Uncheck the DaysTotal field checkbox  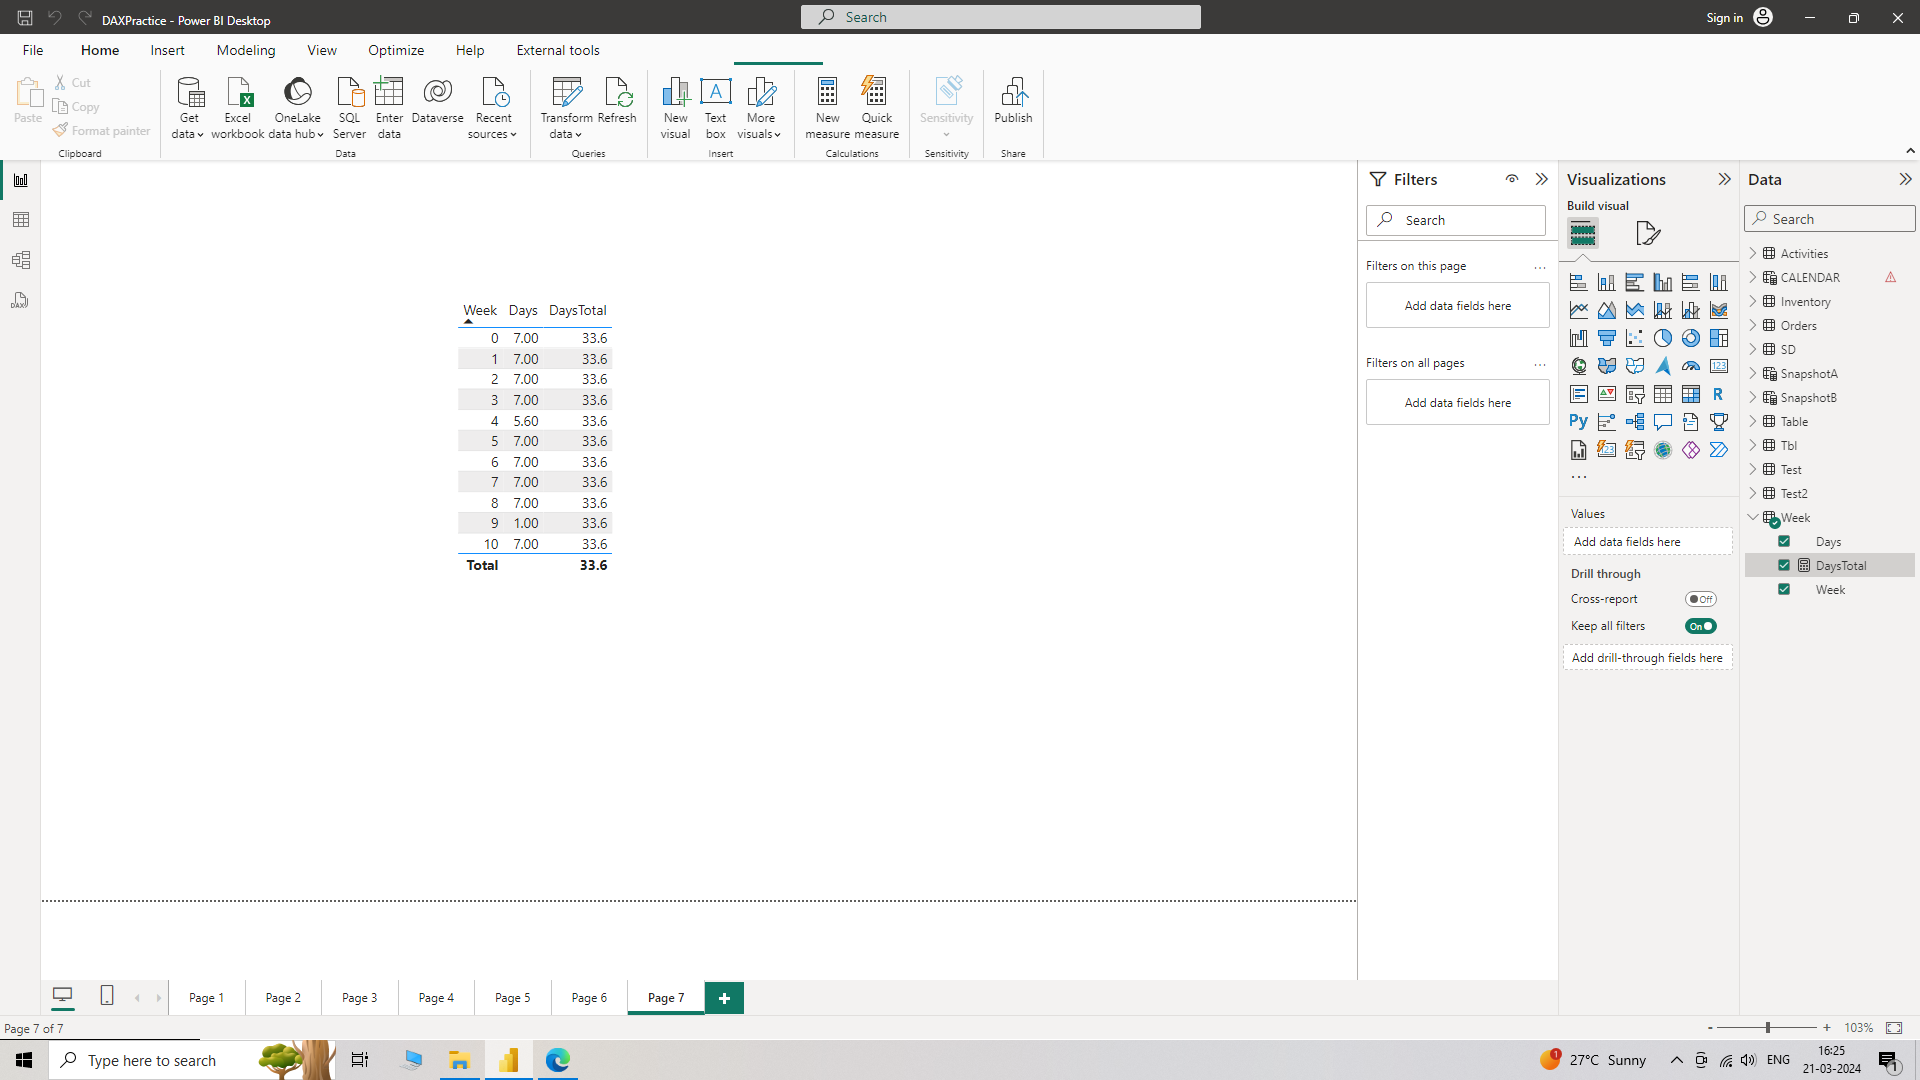[x=1784, y=565]
